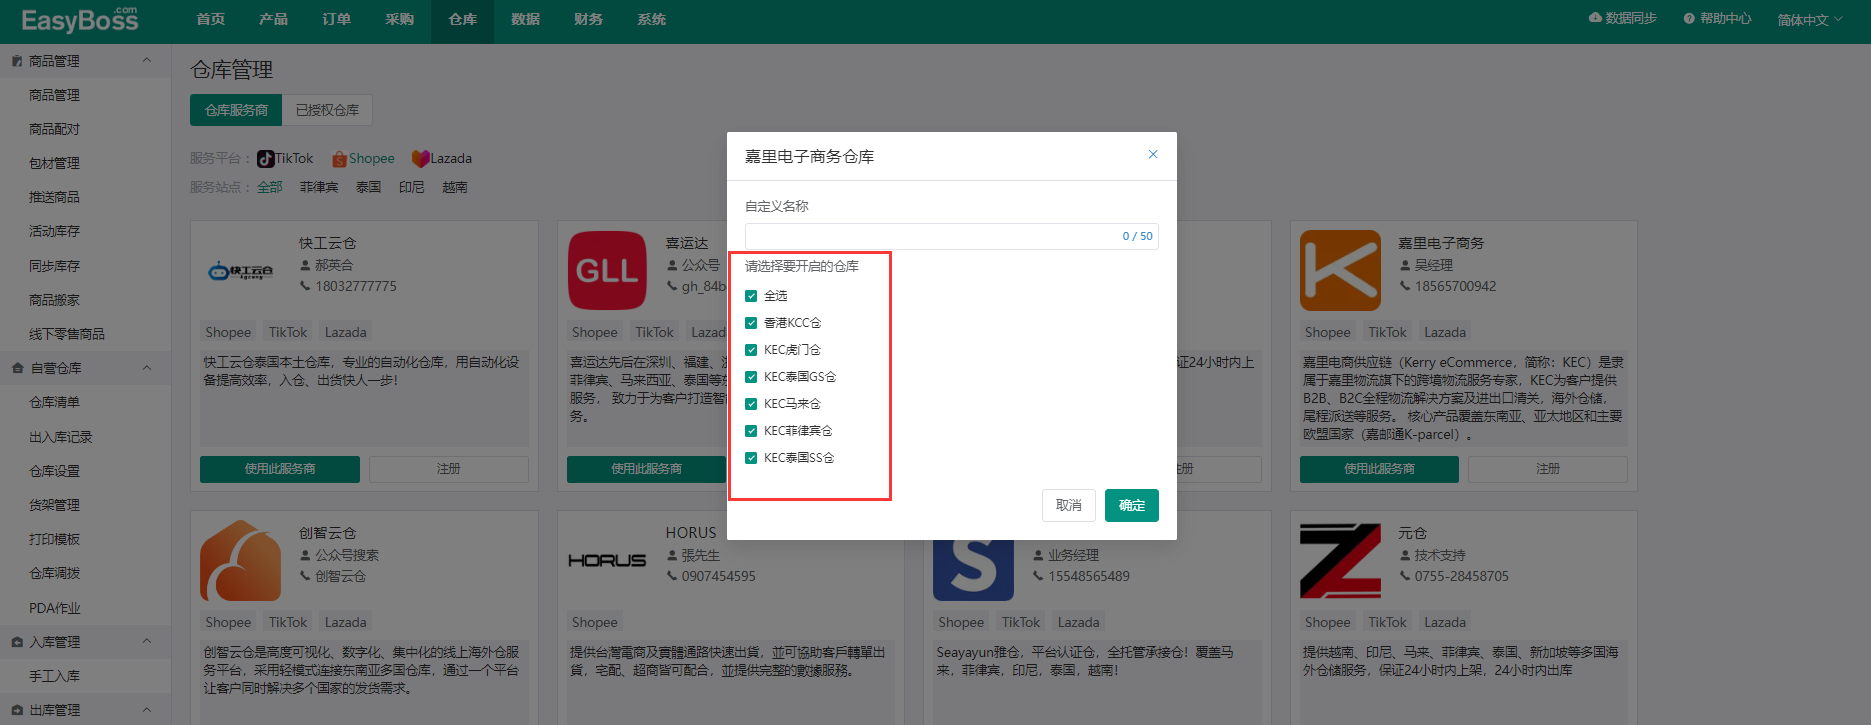Screen dimensions: 1871x725
Task: Click the 快工云仓 provider logo
Action: coord(240,271)
